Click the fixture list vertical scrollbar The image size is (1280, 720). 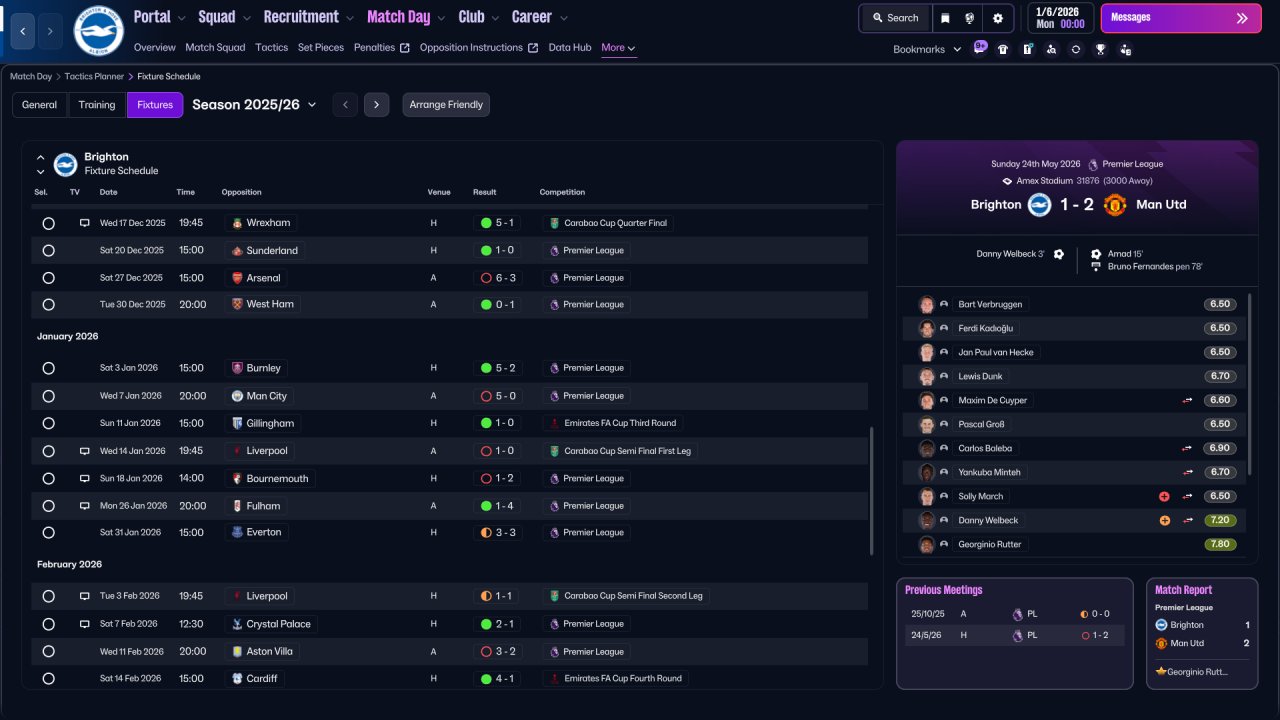872,492
